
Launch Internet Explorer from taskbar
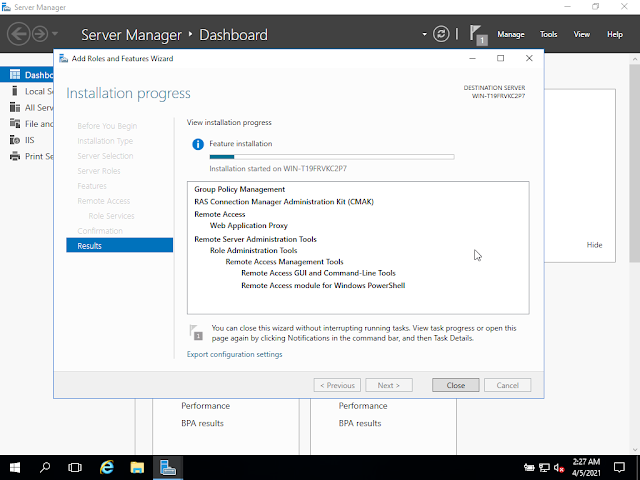107,468
